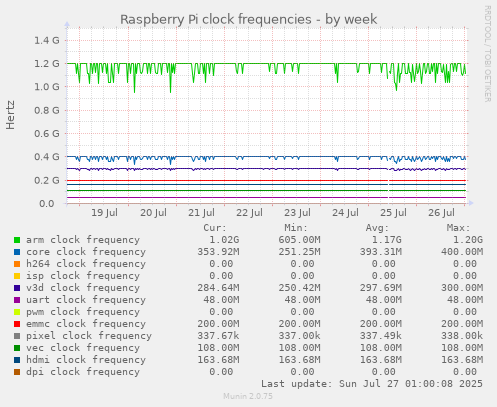This screenshot has height=407, width=497.
Task: Click arm average value 1.17G
Action: 387,240
